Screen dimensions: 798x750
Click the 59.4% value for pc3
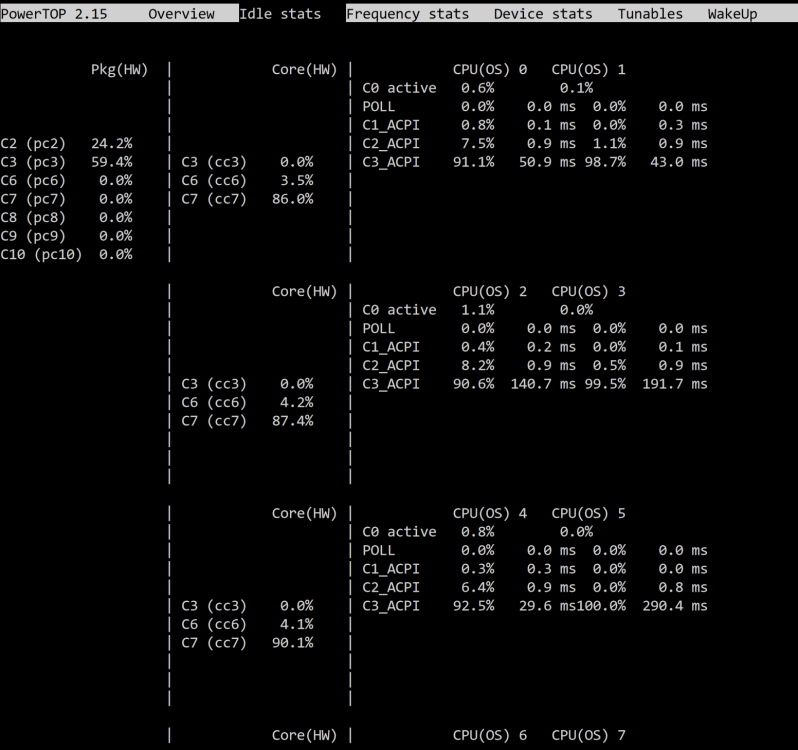point(111,162)
